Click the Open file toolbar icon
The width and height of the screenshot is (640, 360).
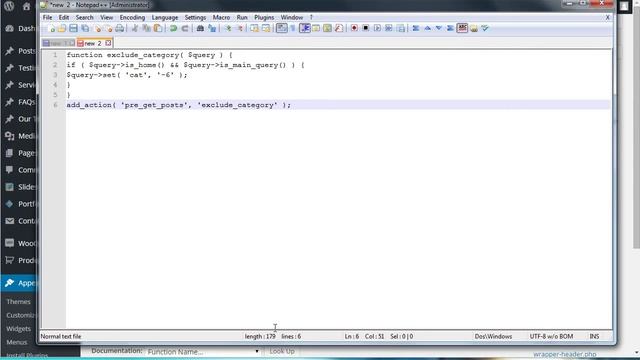[62, 28]
